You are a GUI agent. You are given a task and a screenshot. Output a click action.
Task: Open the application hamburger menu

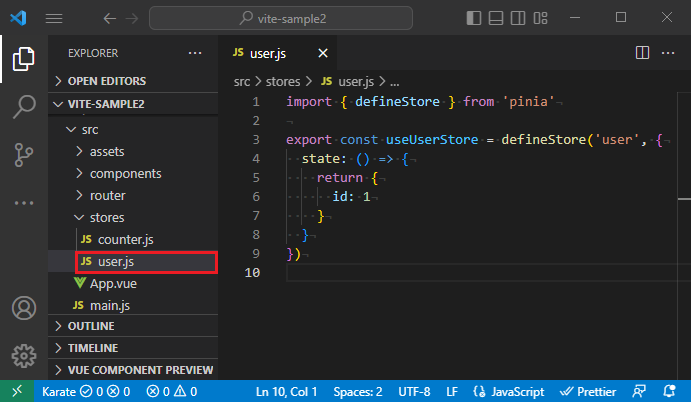coord(54,19)
